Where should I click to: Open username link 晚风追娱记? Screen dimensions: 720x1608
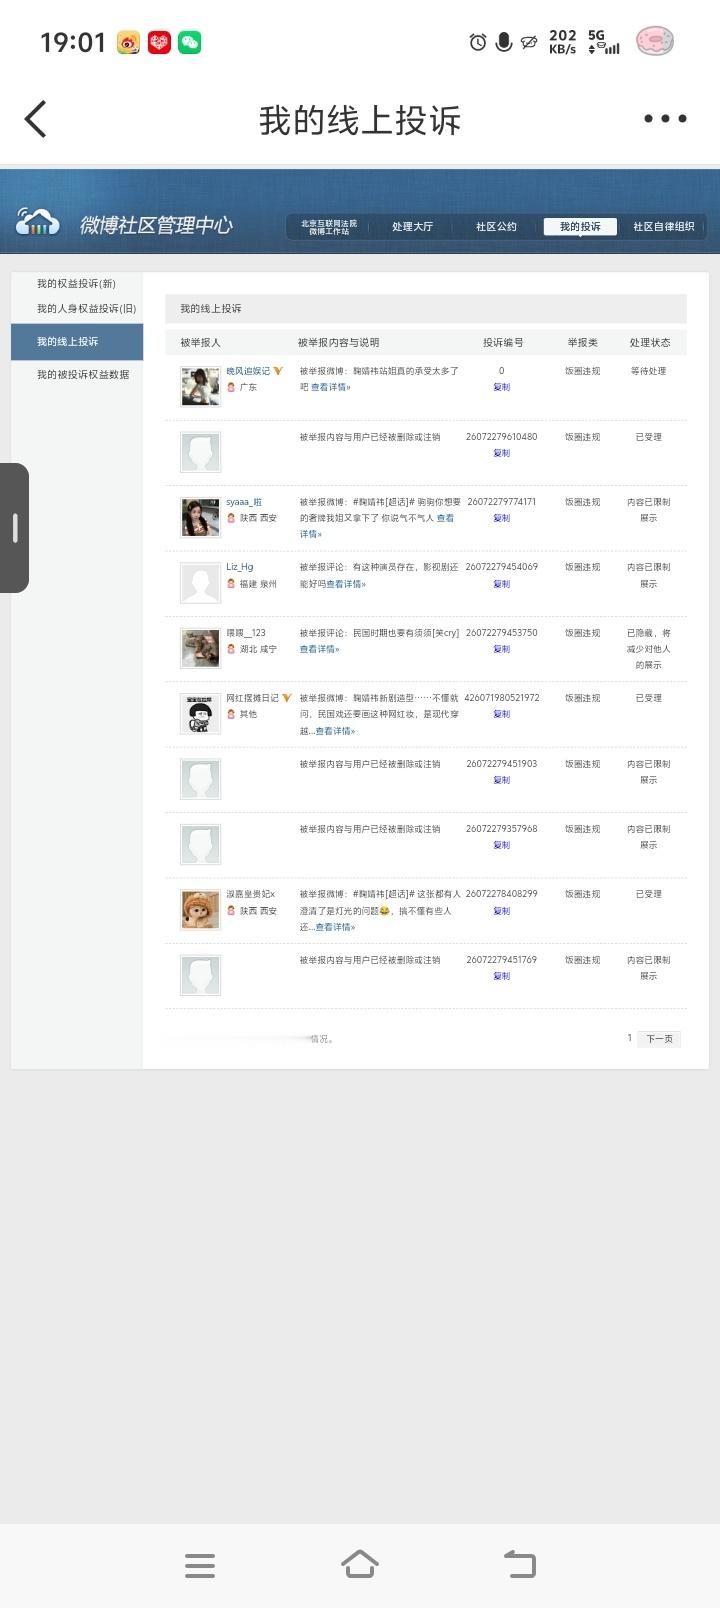coord(248,371)
